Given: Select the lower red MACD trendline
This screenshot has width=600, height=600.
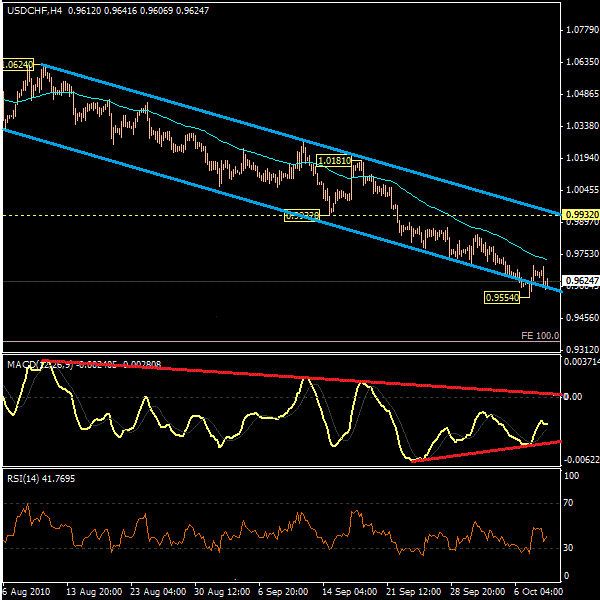Looking at the screenshot, I should tap(486, 452).
